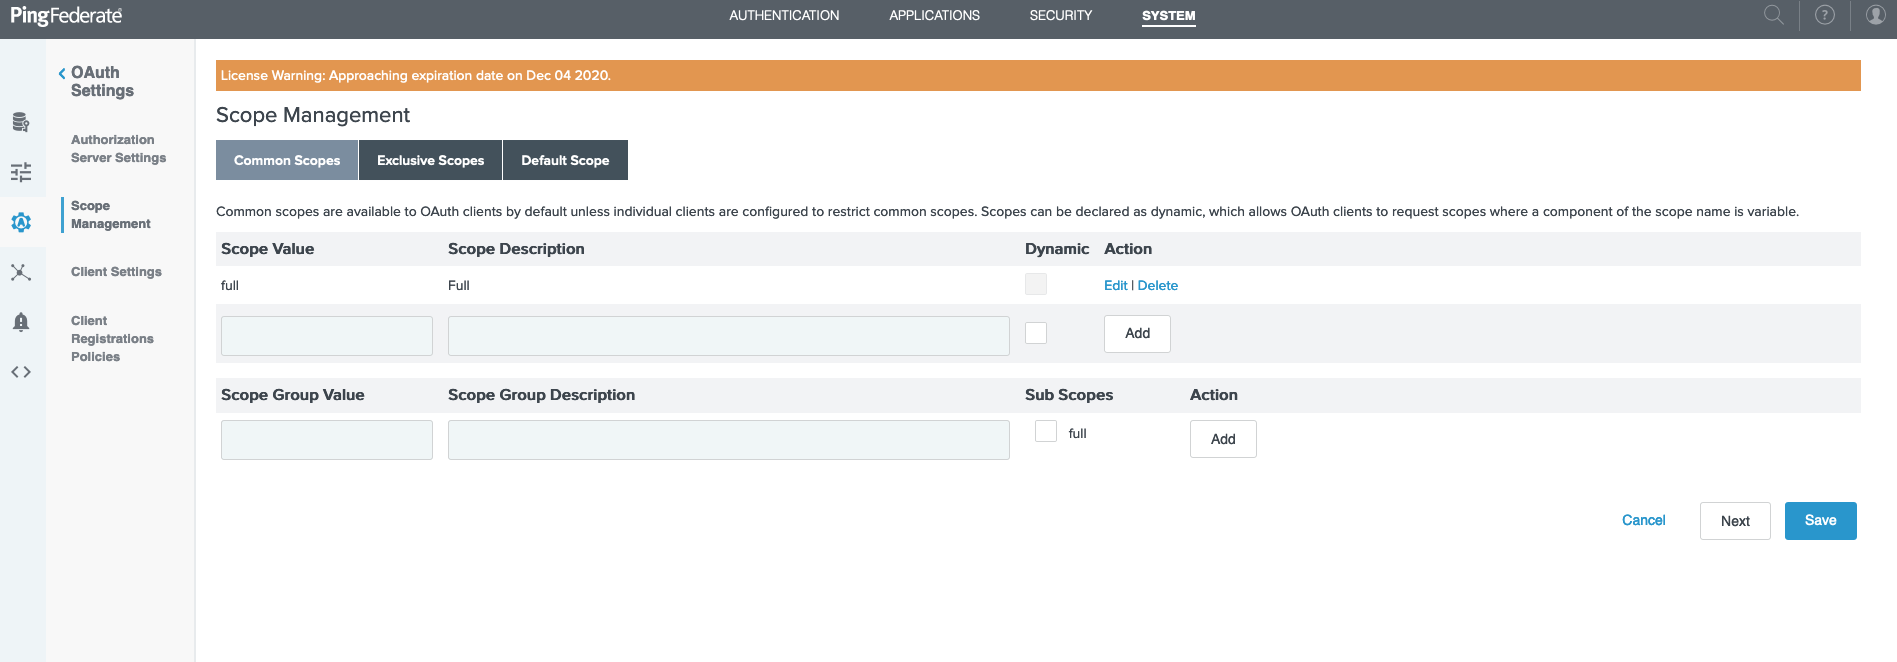Collapse OAuth Settings using the back chevron
The height and width of the screenshot is (662, 1897).
(62, 73)
